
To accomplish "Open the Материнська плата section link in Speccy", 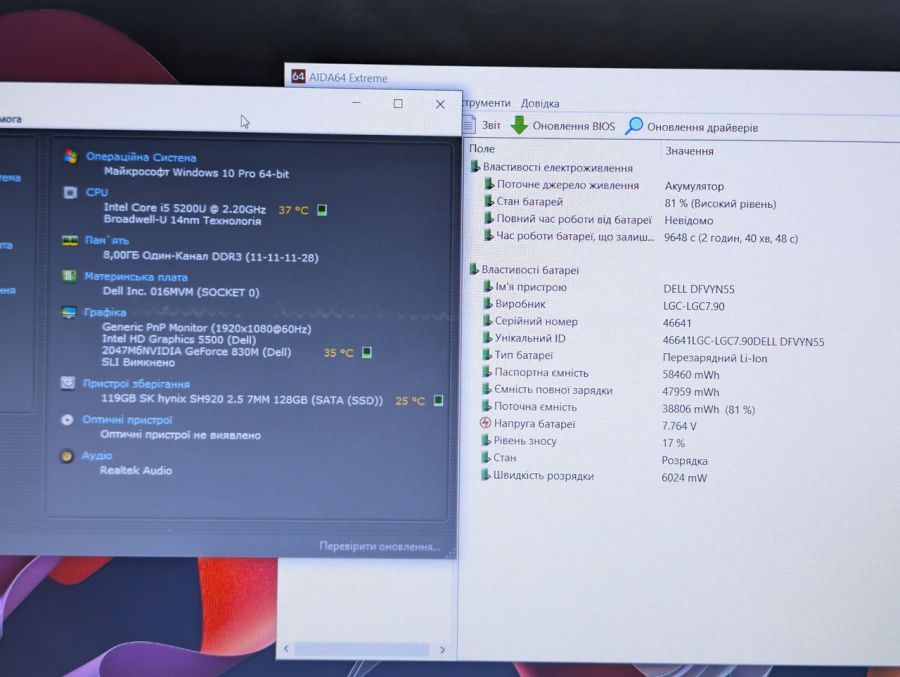I will point(136,276).
